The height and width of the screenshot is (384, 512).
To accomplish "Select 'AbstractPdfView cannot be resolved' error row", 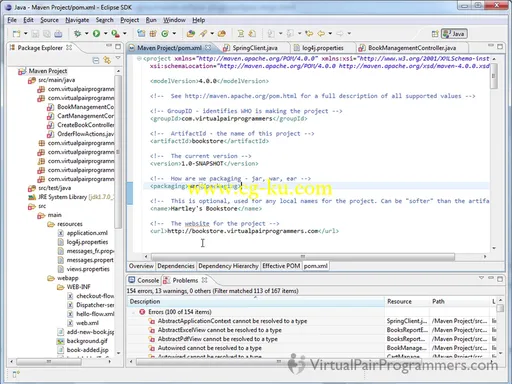I will pos(217,339).
